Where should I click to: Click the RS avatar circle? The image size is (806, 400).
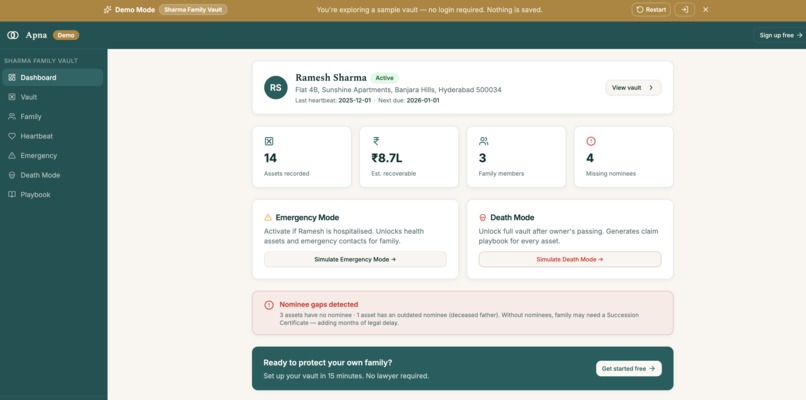[276, 87]
